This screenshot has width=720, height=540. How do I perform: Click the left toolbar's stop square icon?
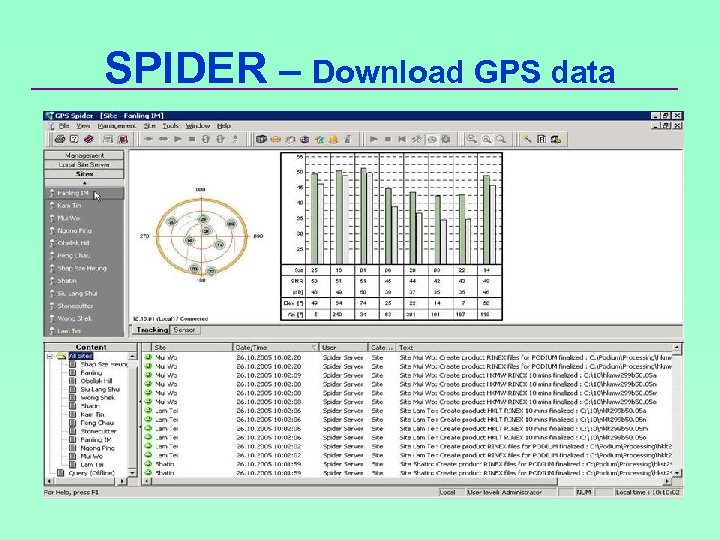tap(191, 139)
